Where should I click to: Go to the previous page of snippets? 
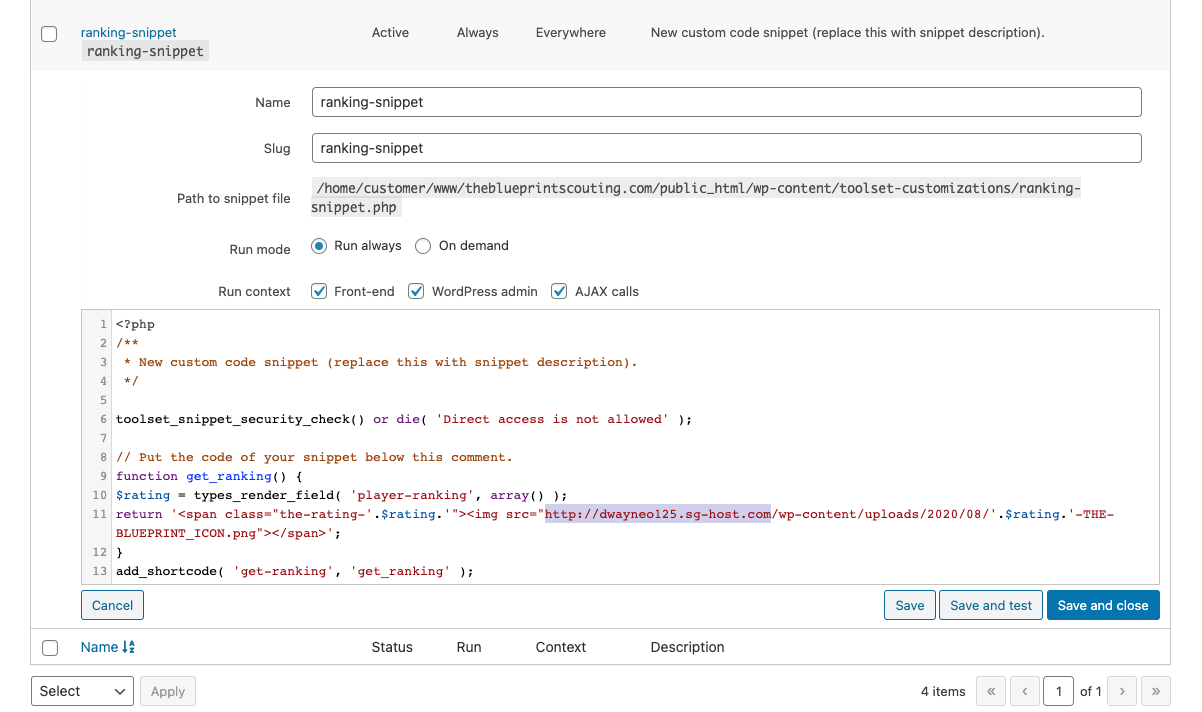[1025, 691]
